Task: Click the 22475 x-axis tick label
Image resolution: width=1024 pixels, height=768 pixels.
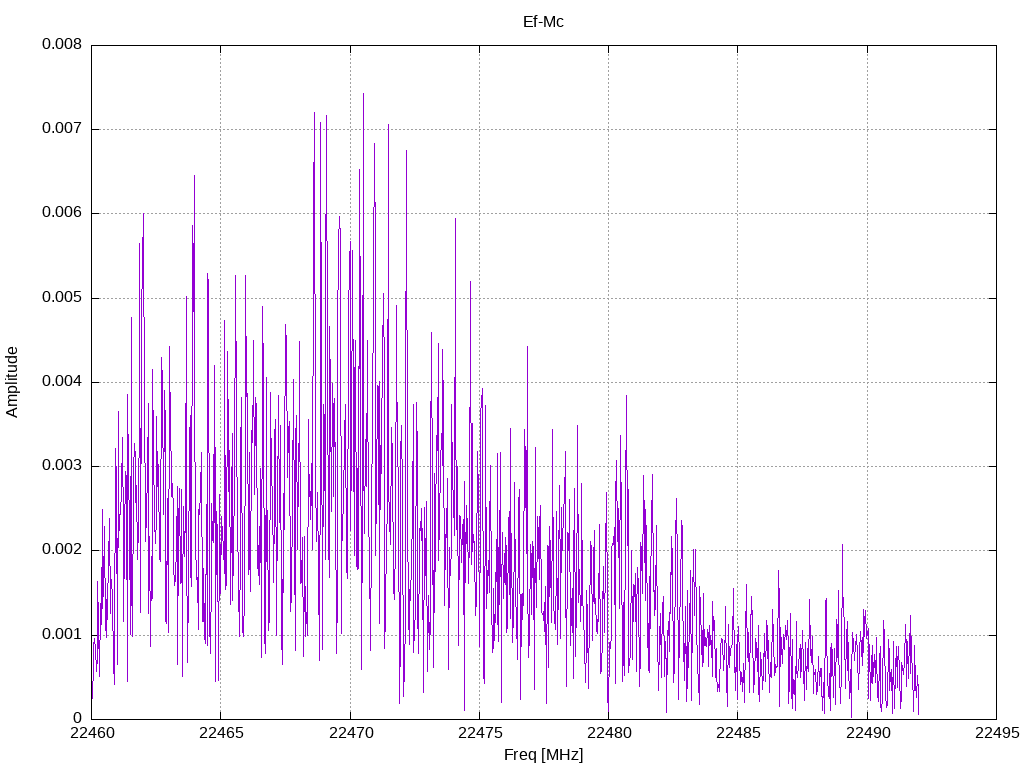Action: (x=479, y=733)
